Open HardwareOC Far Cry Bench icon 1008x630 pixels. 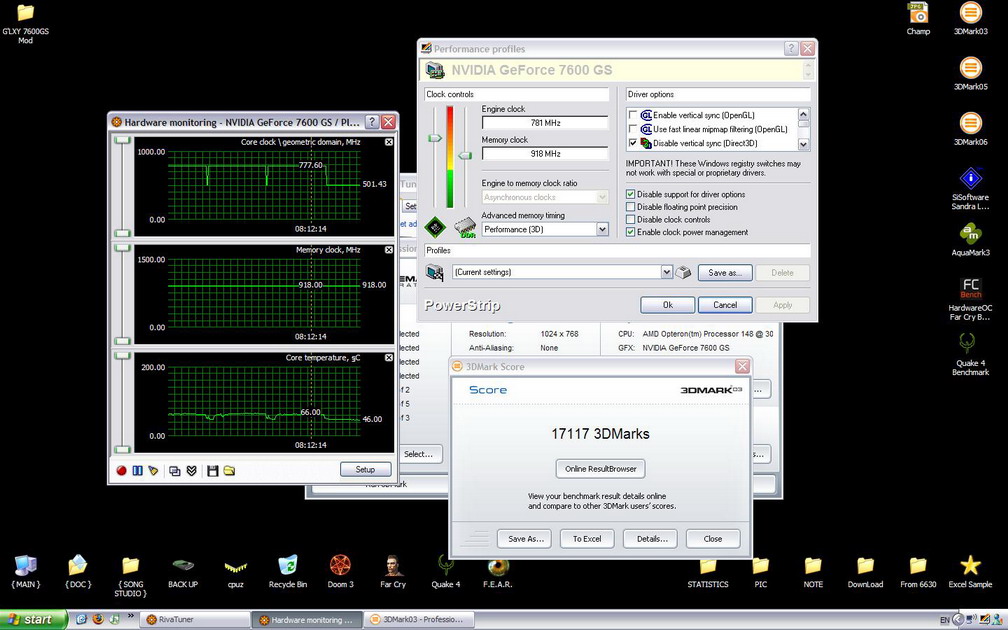click(x=970, y=299)
